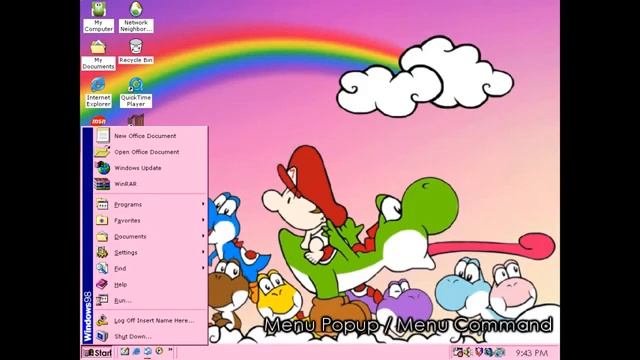The height and width of the screenshot is (360, 640).
Task: Choose Run... in the Start menu
Action: tap(151, 300)
